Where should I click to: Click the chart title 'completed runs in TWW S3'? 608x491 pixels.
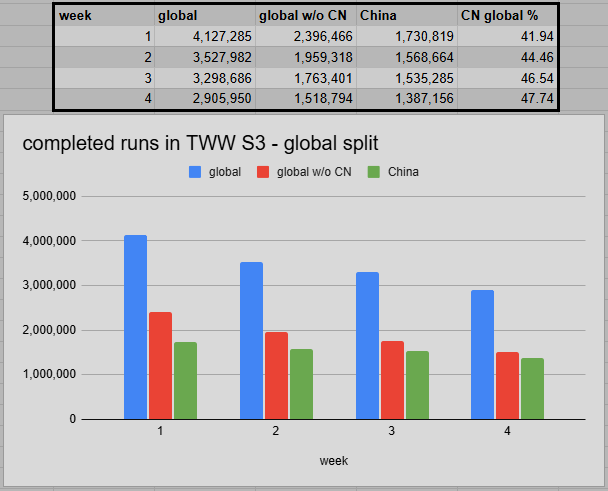(x=144, y=143)
